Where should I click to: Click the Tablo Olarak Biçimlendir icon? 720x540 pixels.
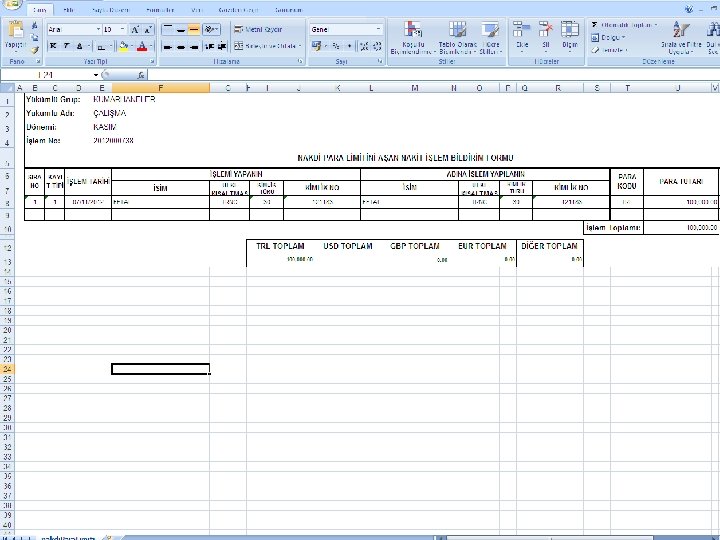(457, 29)
